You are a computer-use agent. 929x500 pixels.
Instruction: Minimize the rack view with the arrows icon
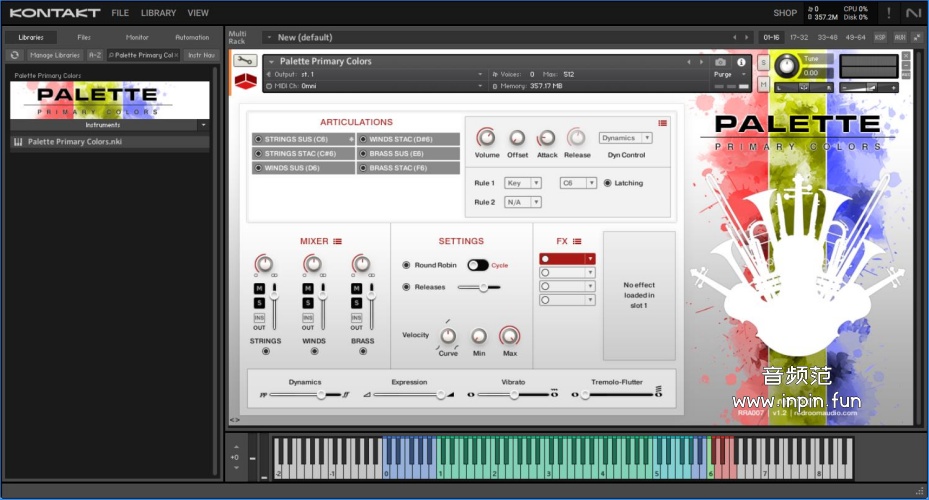pyautogui.click(x=918, y=37)
